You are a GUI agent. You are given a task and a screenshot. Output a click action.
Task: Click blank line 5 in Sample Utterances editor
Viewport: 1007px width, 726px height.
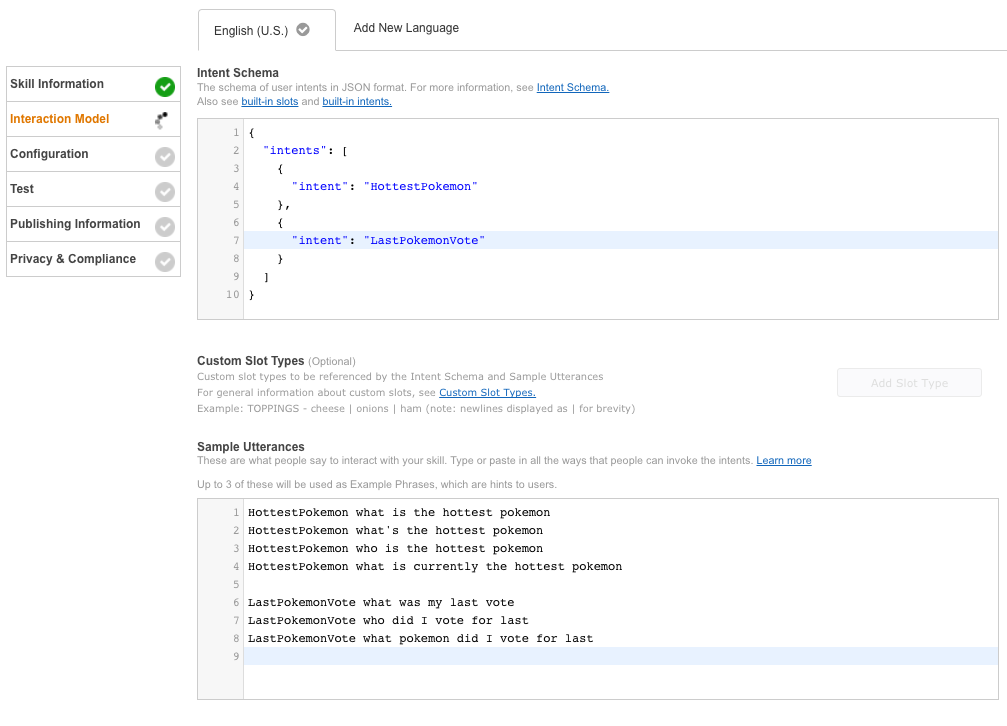620,585
